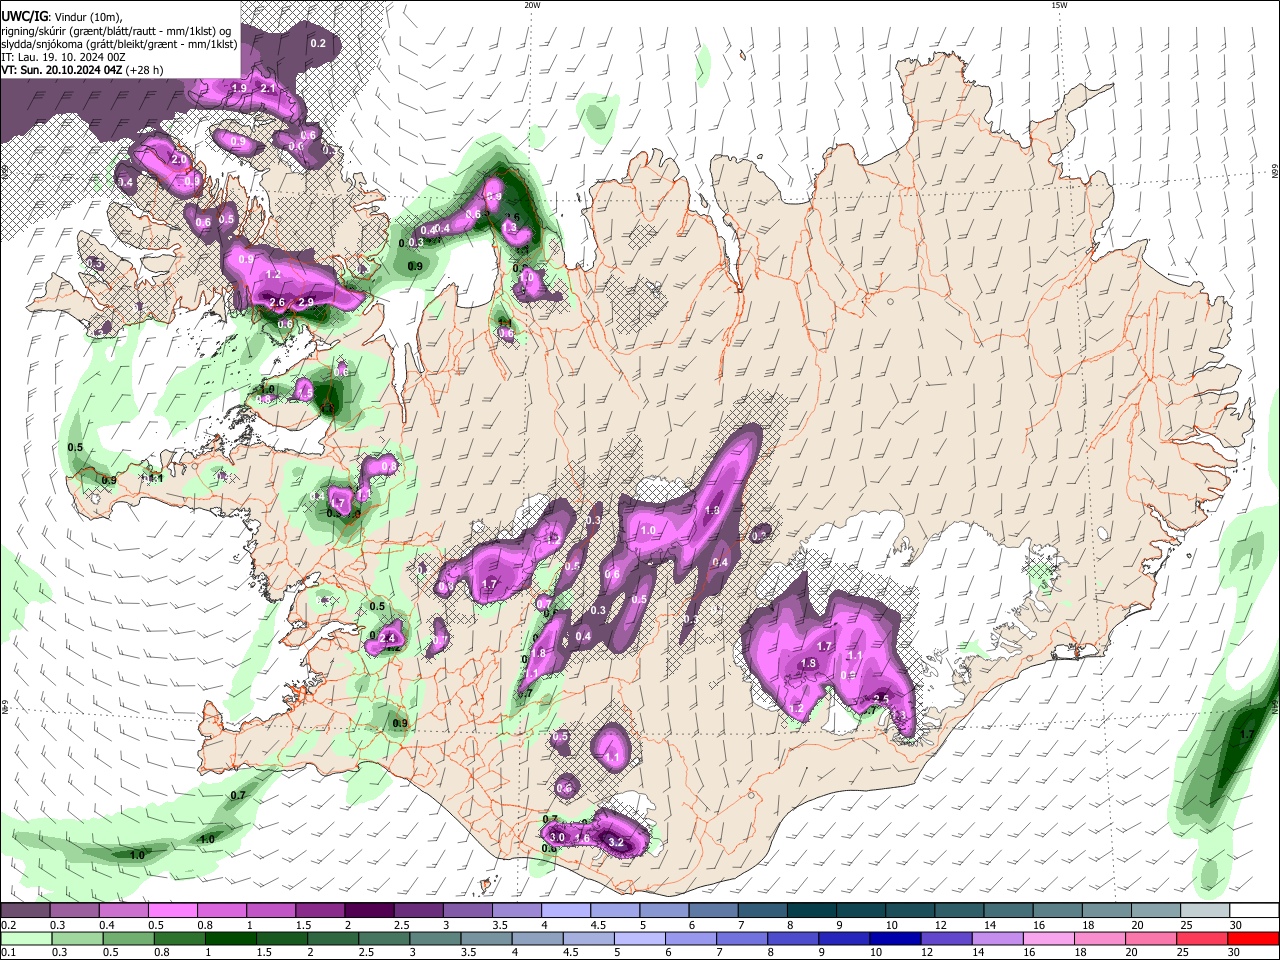
Task: Click the 2.5 snowfall value on the map
Action: point(881,699)
